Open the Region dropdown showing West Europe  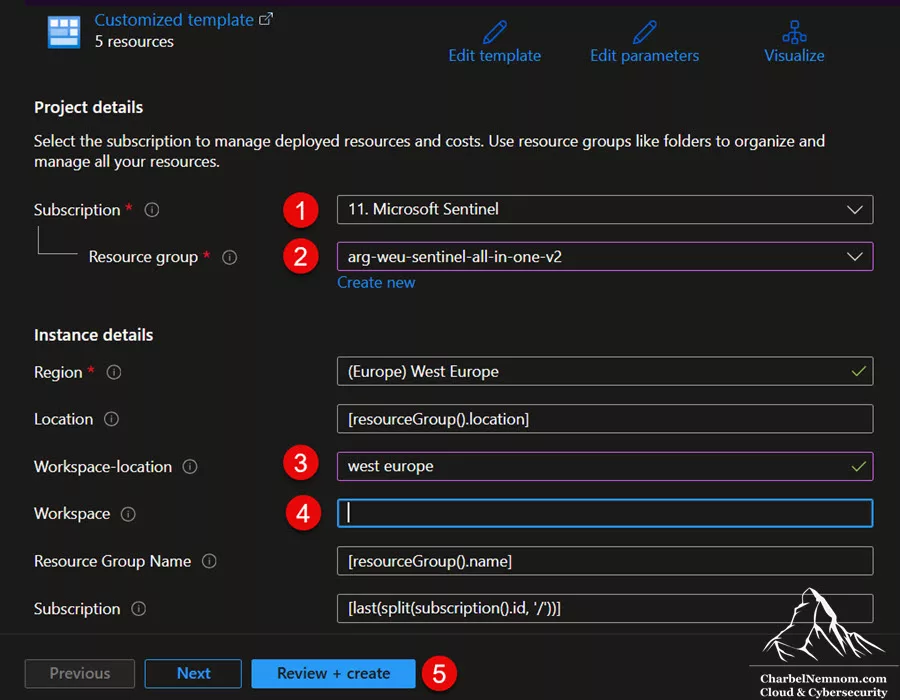(x=605, y=371)
